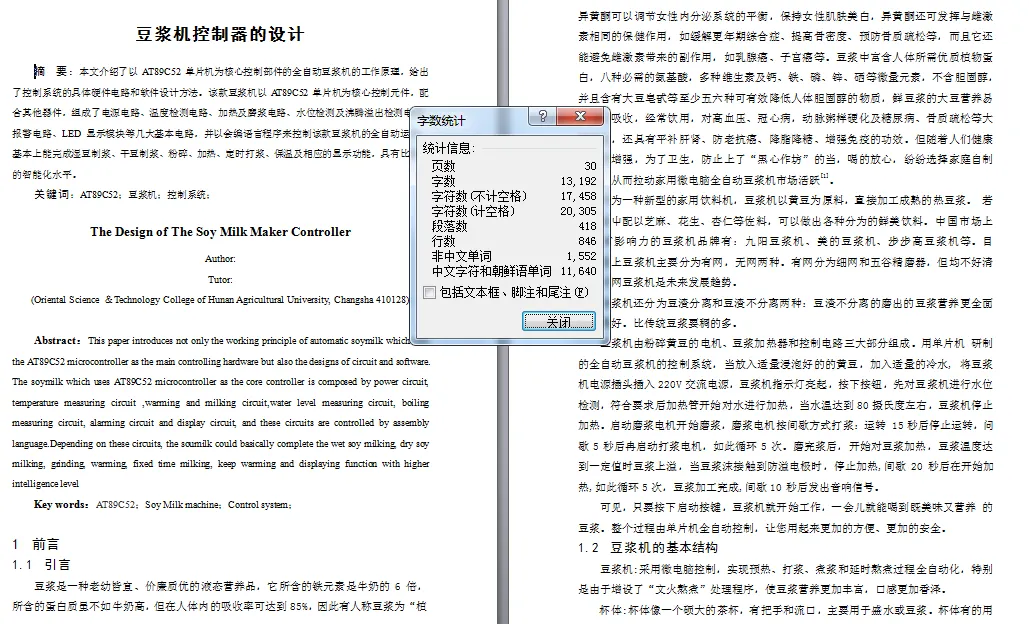Place cursor in title 豆浆机控制器的设计

click(x=219, y=32)
